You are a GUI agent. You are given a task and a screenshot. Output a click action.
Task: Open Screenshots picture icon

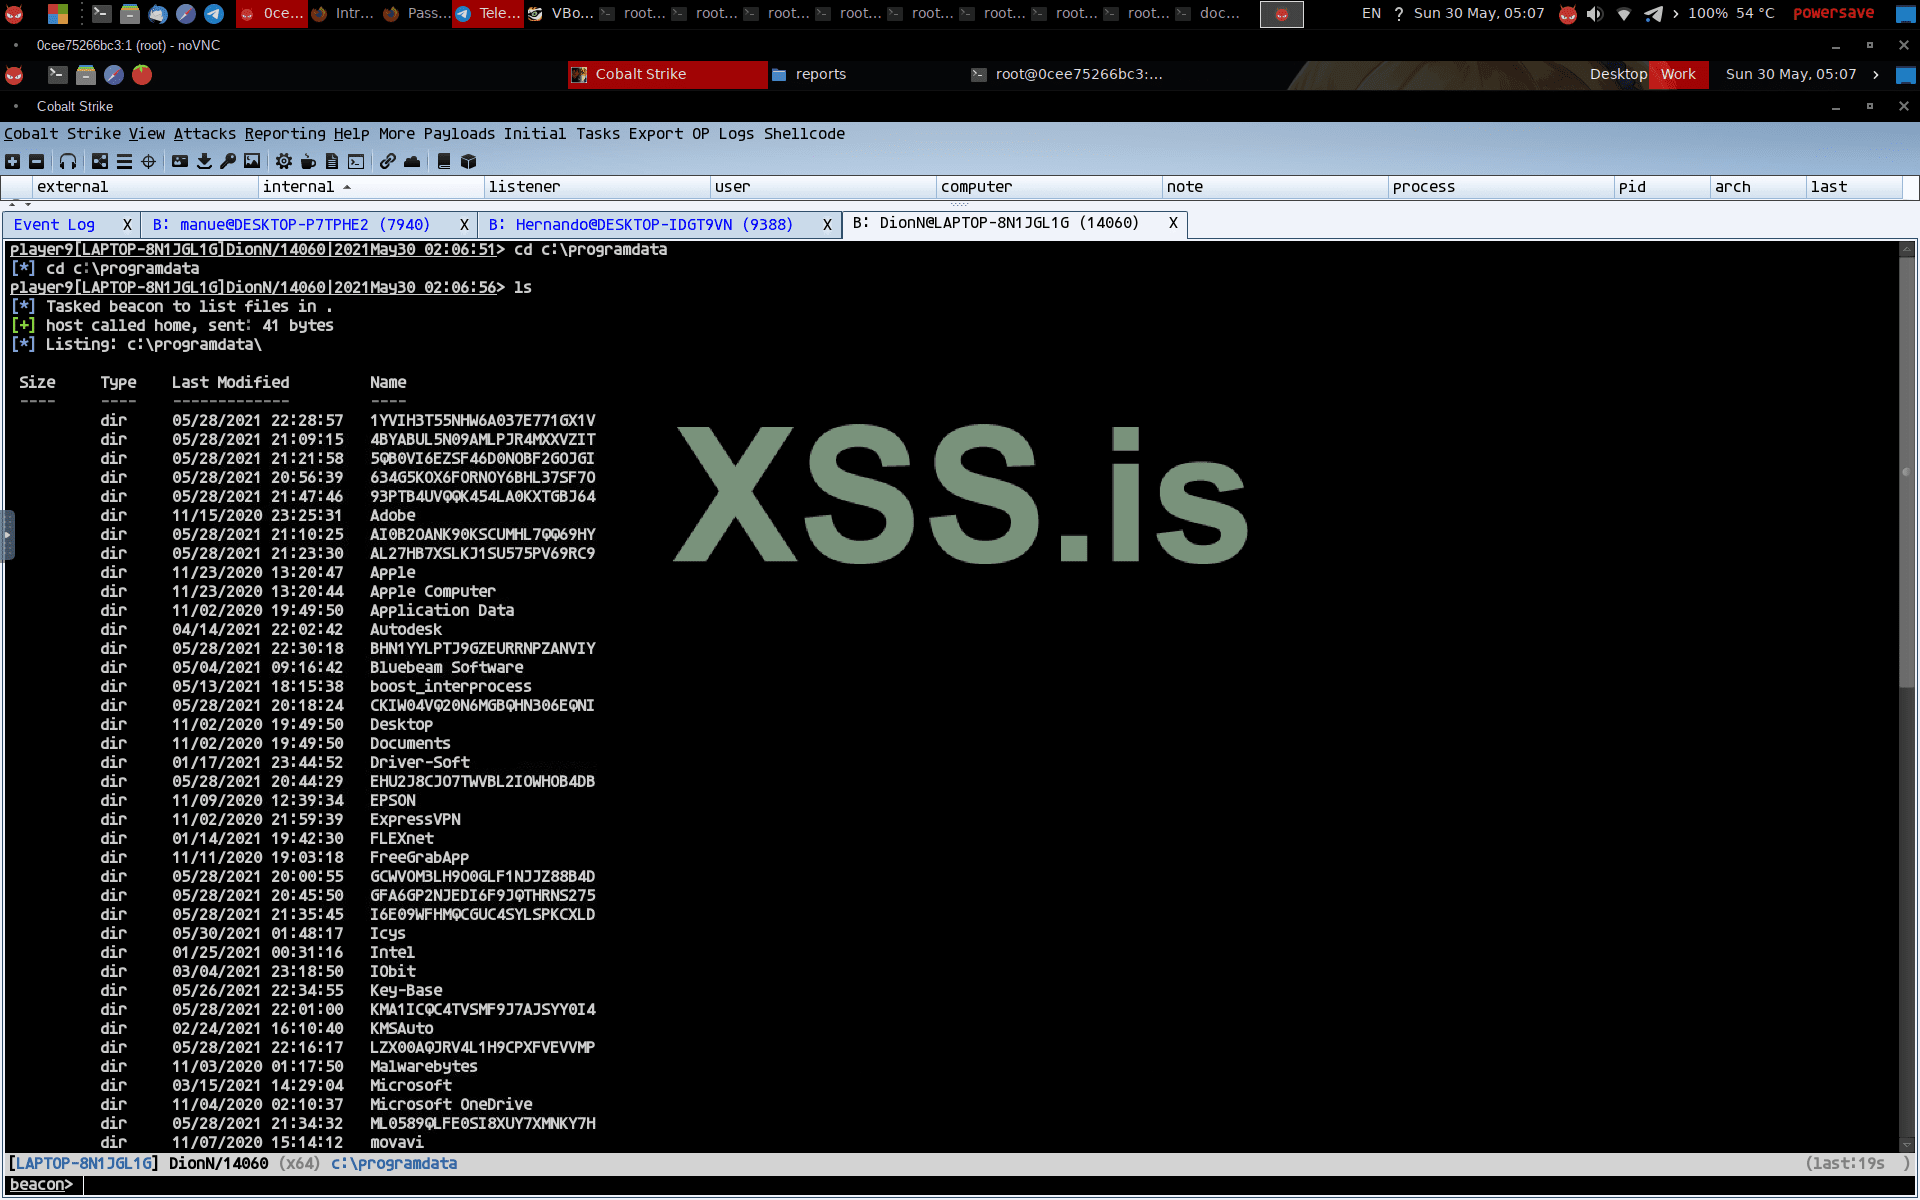tap(252, 161)
